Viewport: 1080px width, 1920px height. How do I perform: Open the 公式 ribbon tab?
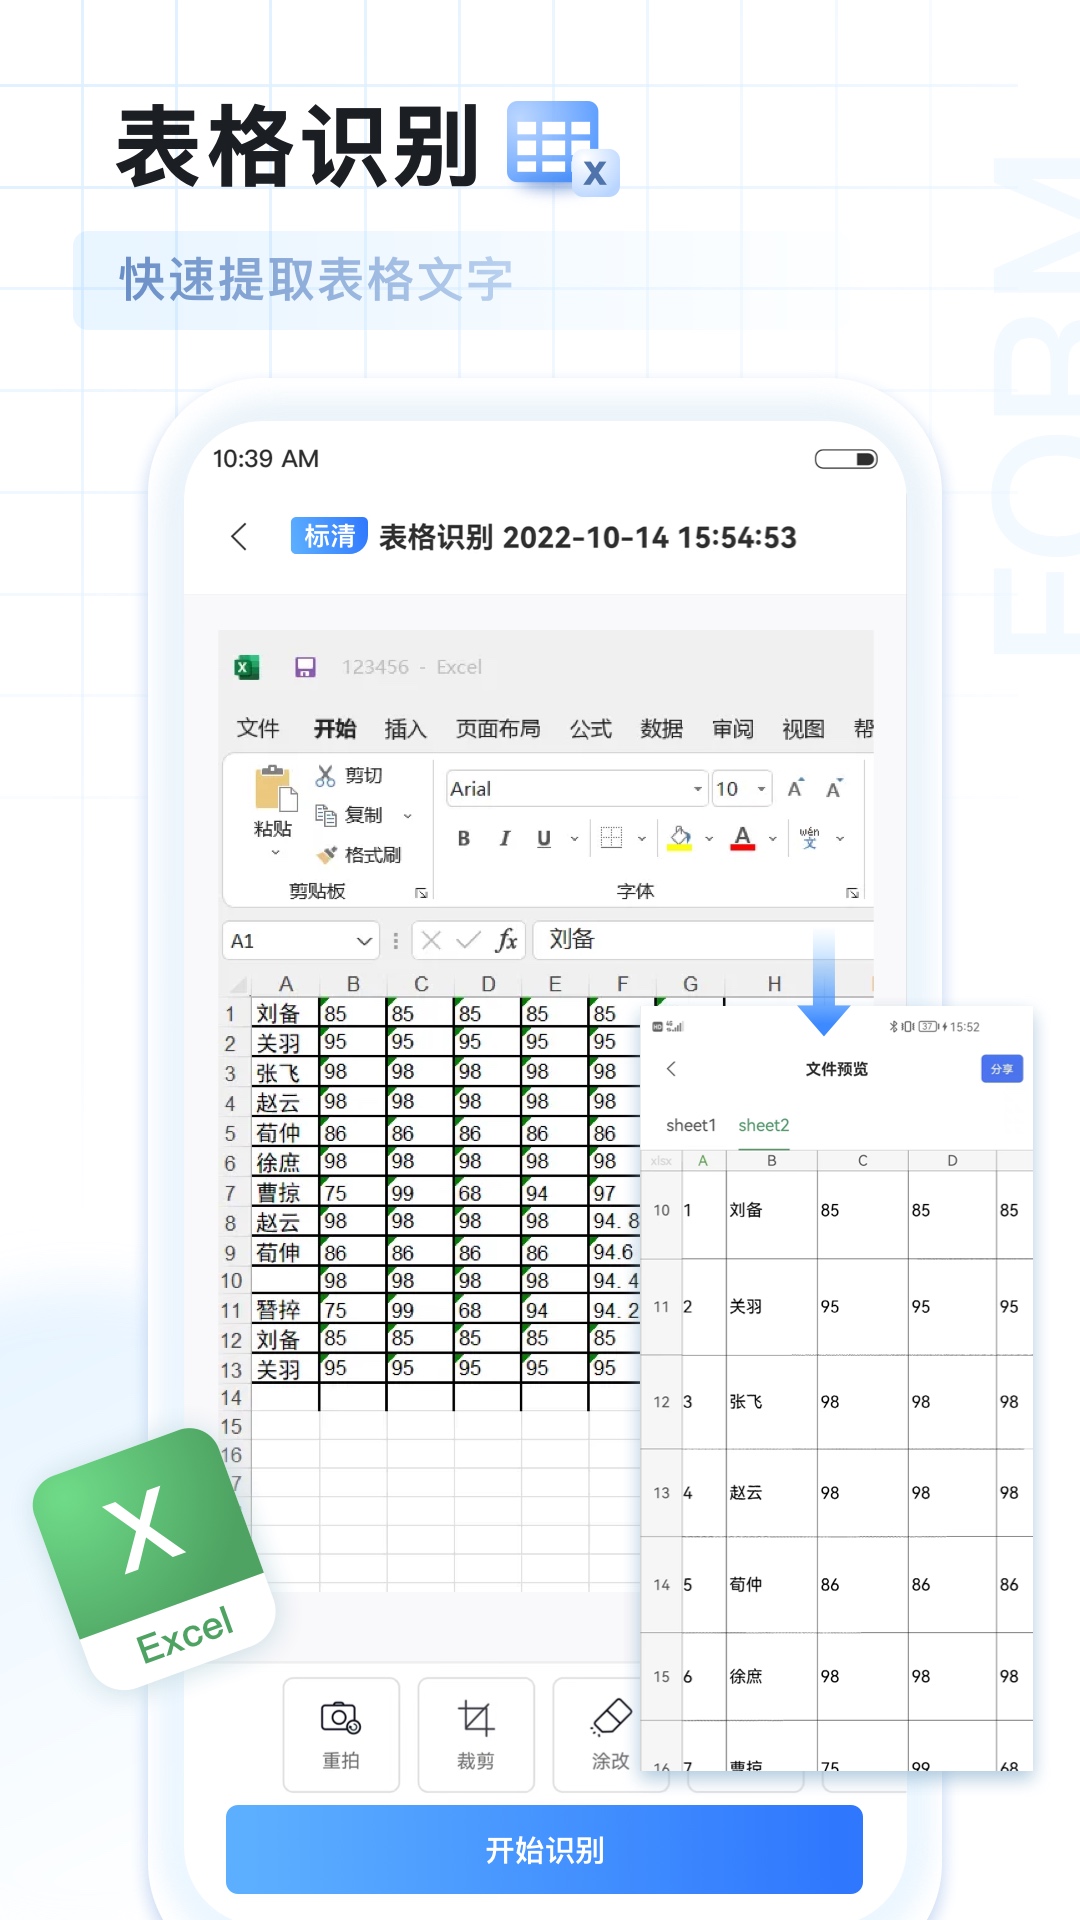(x=591, y=729)
